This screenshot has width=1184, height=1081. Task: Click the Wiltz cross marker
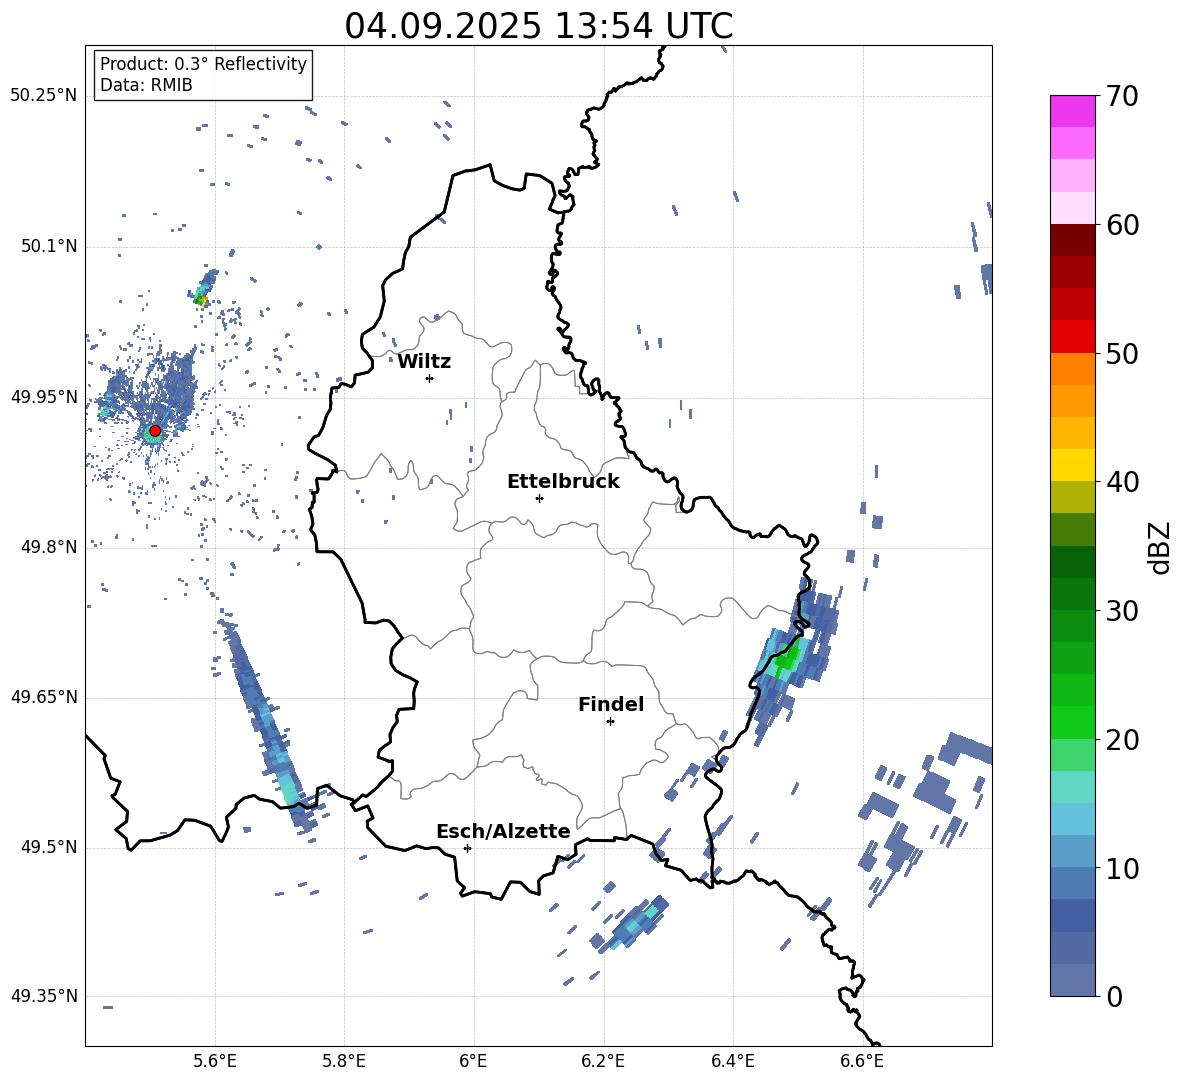pyautogui.click(x=429, y=378)
